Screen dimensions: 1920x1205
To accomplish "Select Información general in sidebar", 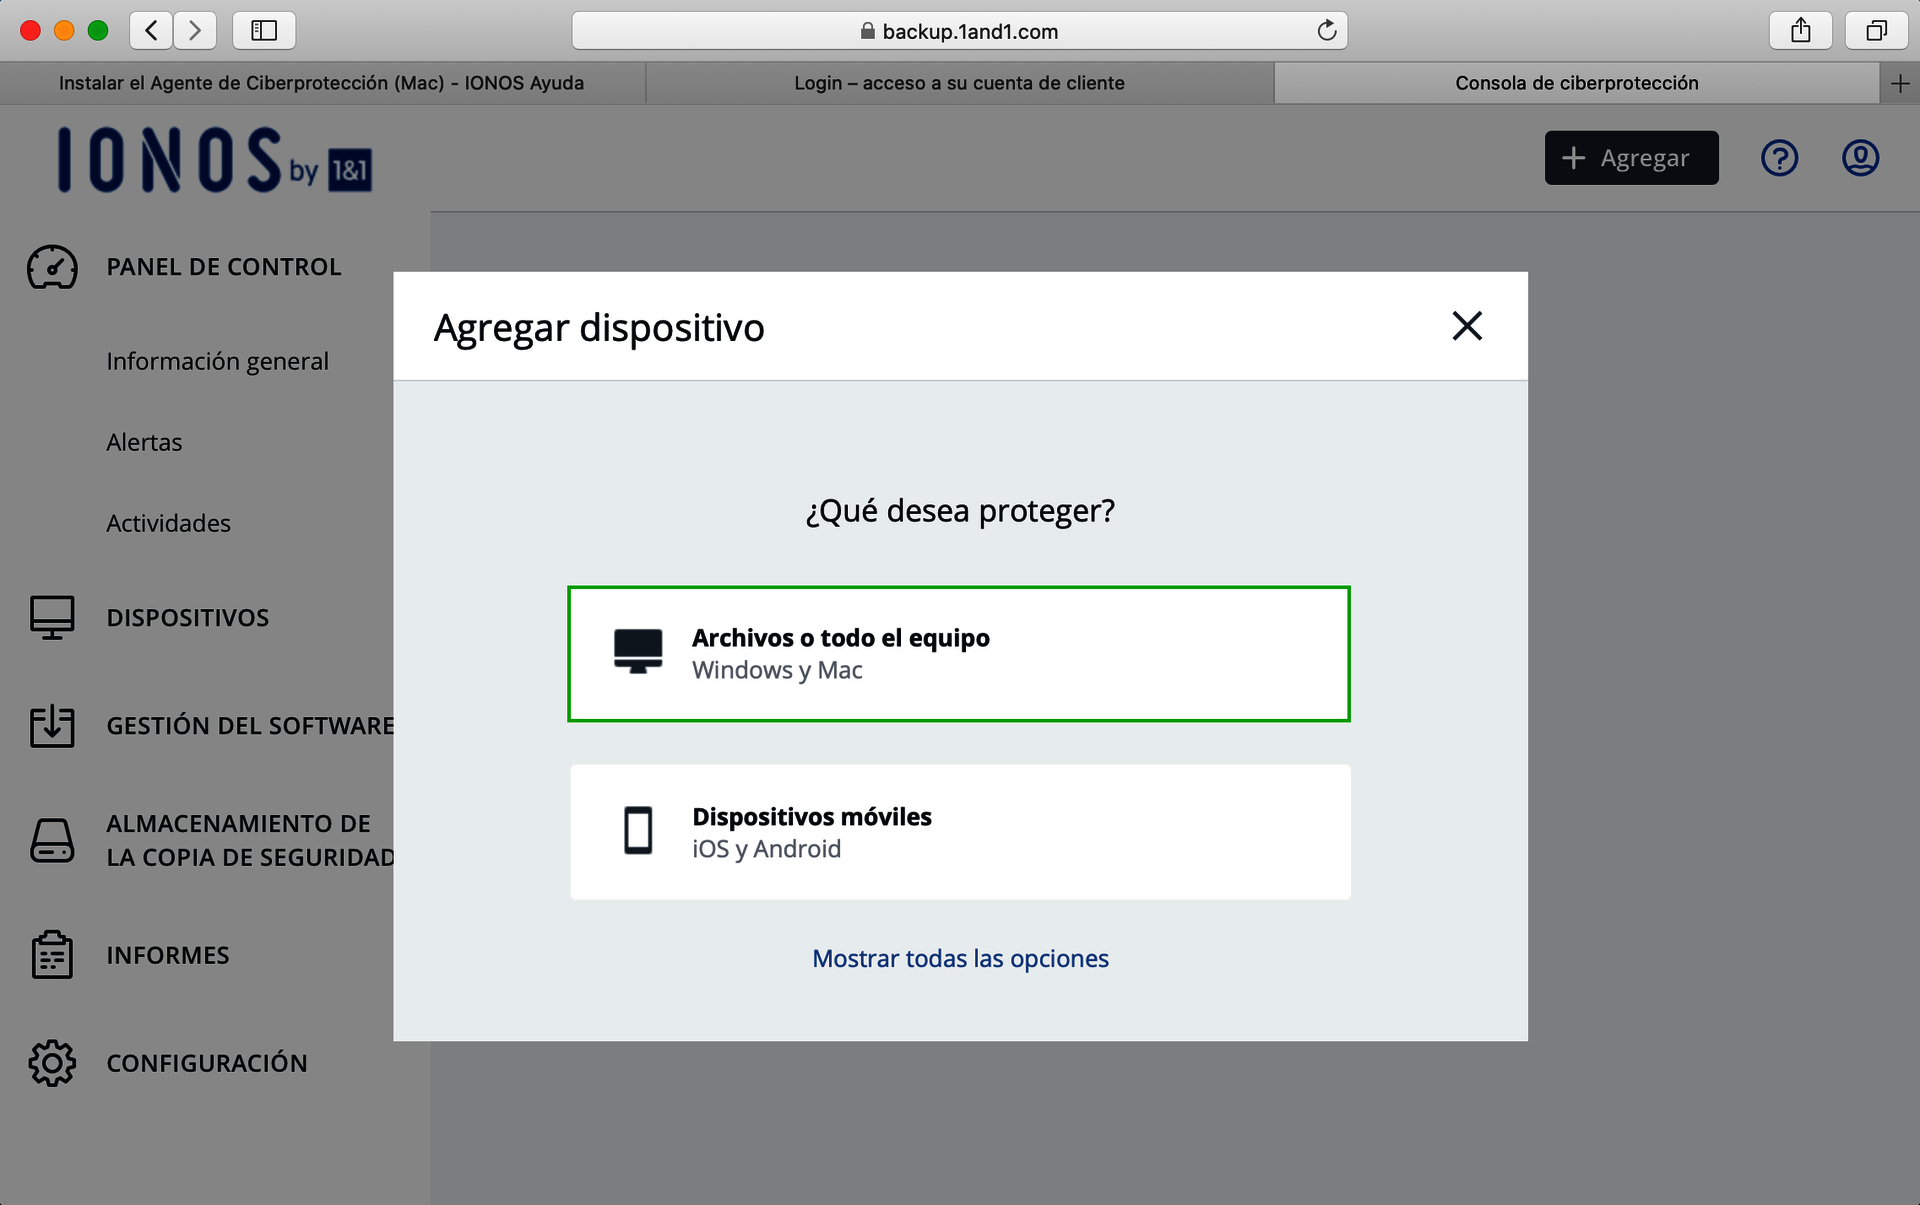I will (217, 361).
